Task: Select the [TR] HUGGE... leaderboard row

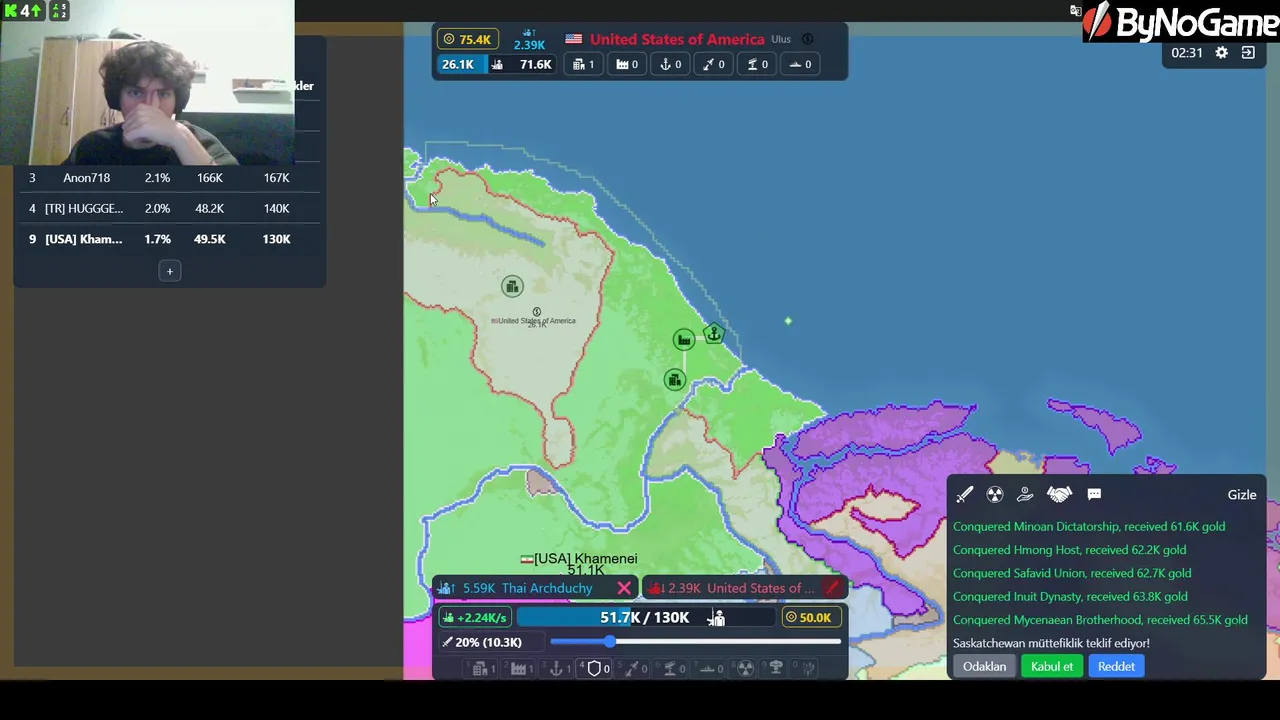Action: tap(169, 208)
